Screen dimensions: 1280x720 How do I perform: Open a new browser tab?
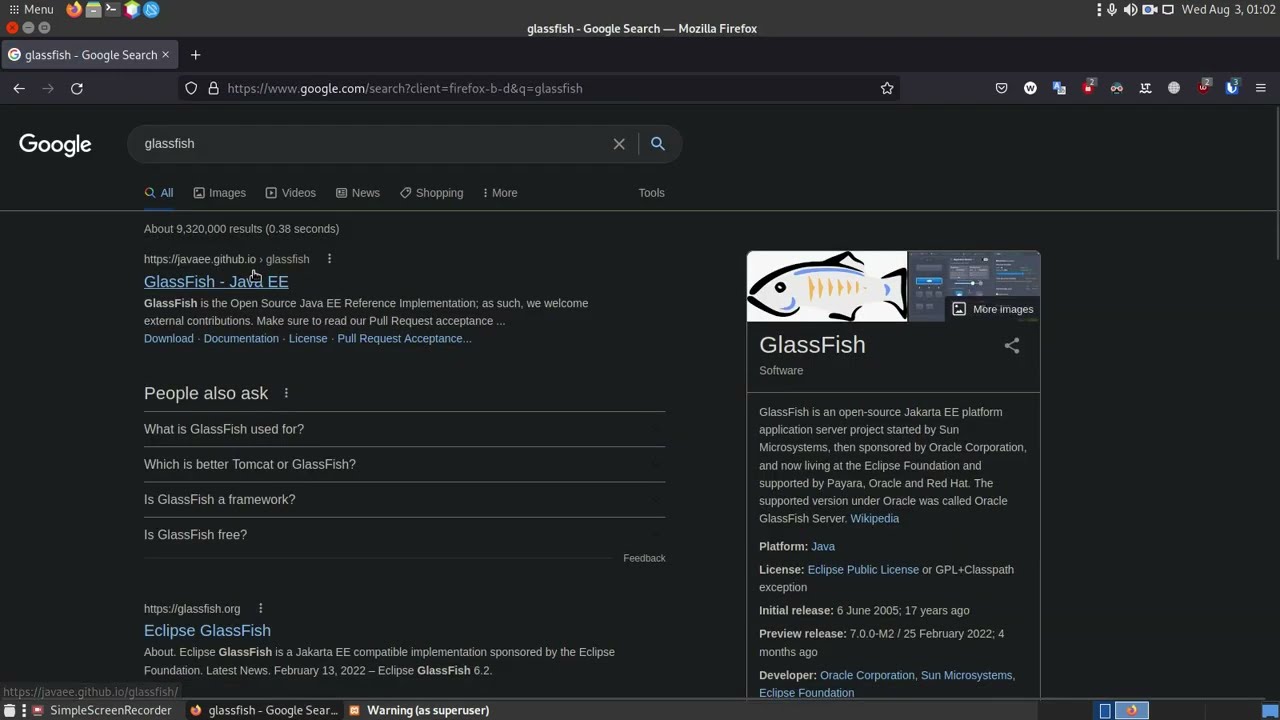click(x=196, y=55)
